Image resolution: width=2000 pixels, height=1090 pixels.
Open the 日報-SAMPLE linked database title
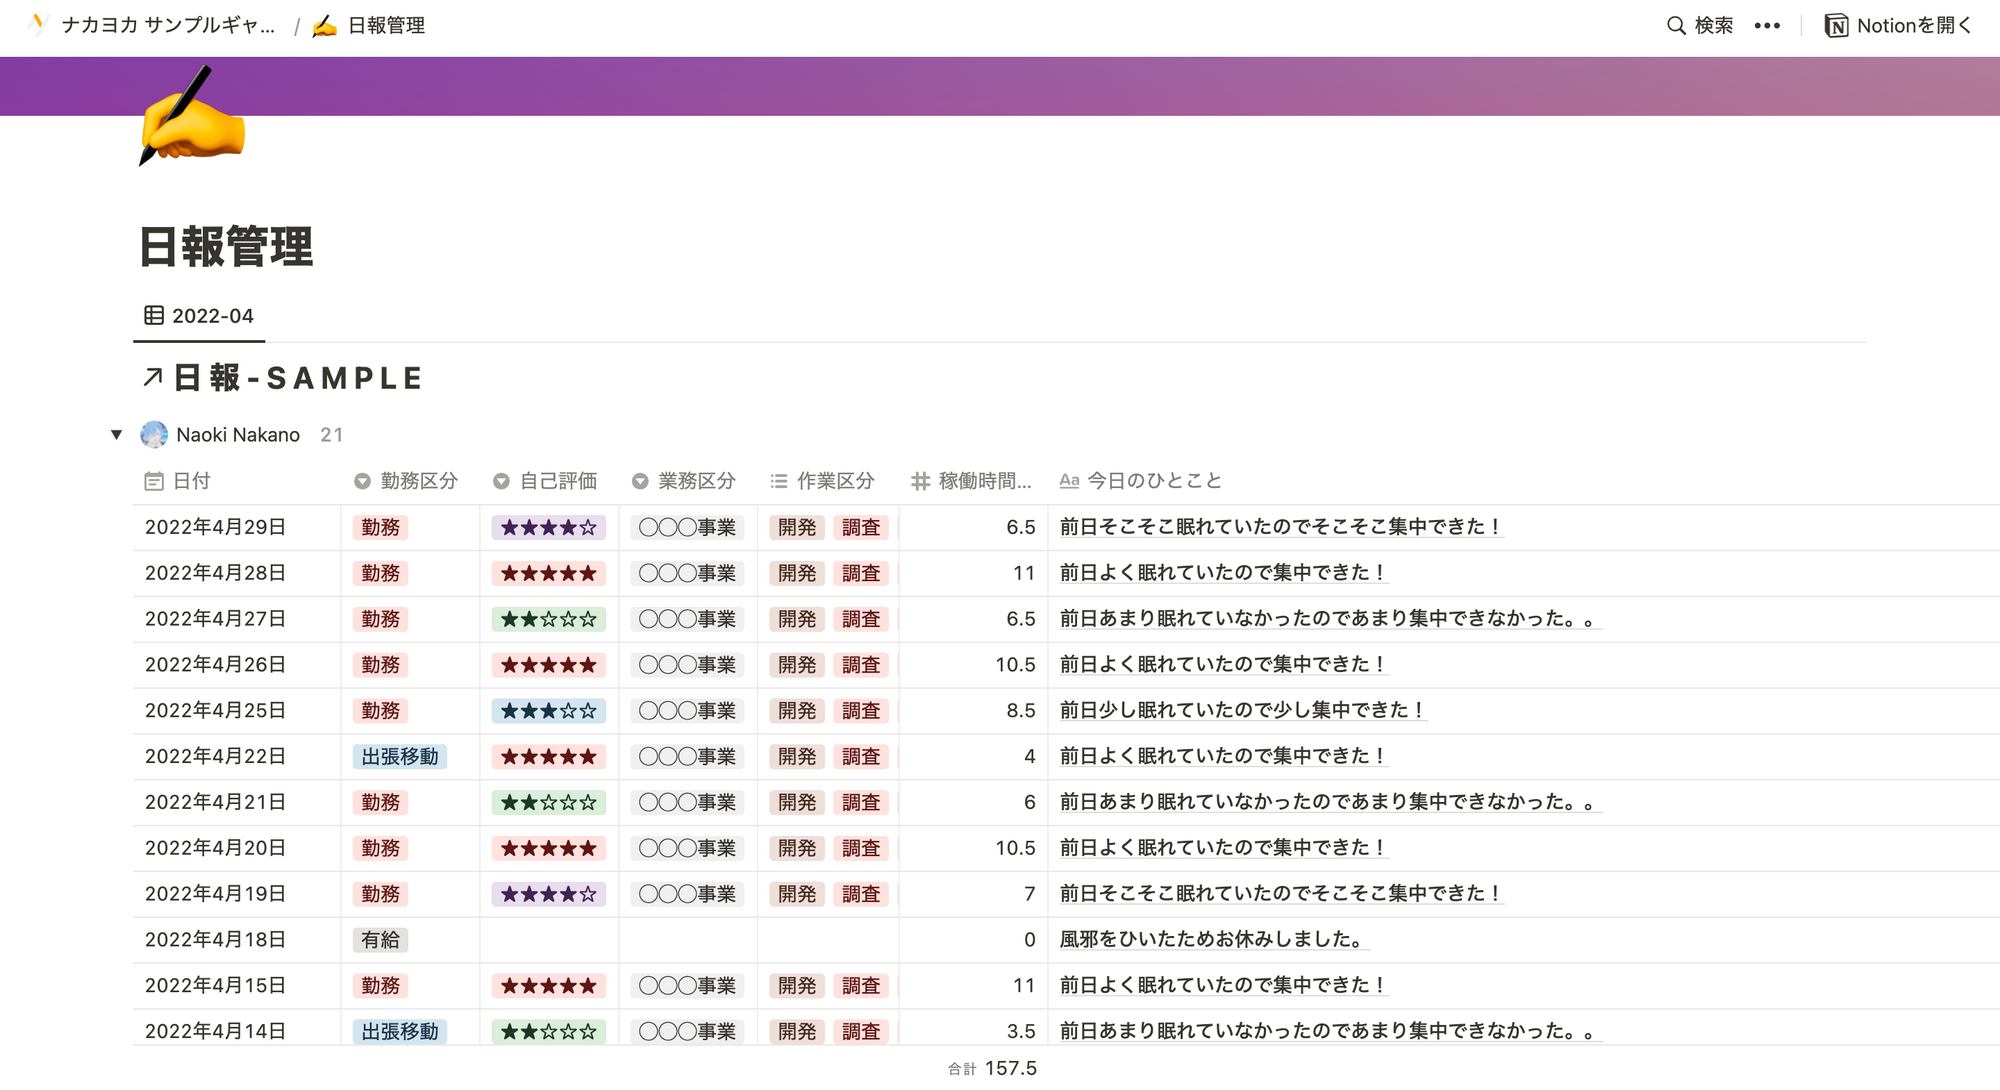[x=298, y=378]
